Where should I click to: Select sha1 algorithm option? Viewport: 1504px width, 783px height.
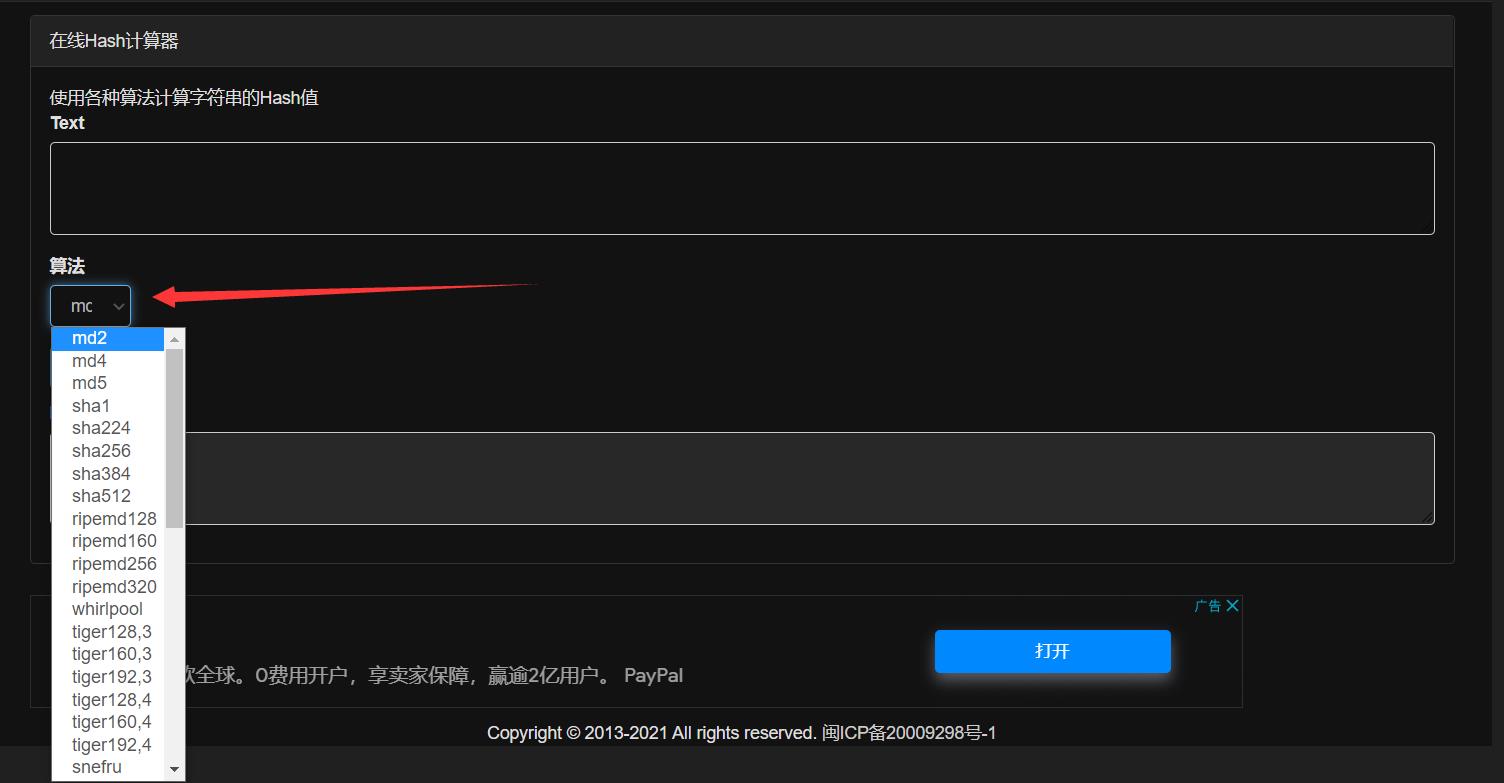pyautogui.click(x=108, y=406)
